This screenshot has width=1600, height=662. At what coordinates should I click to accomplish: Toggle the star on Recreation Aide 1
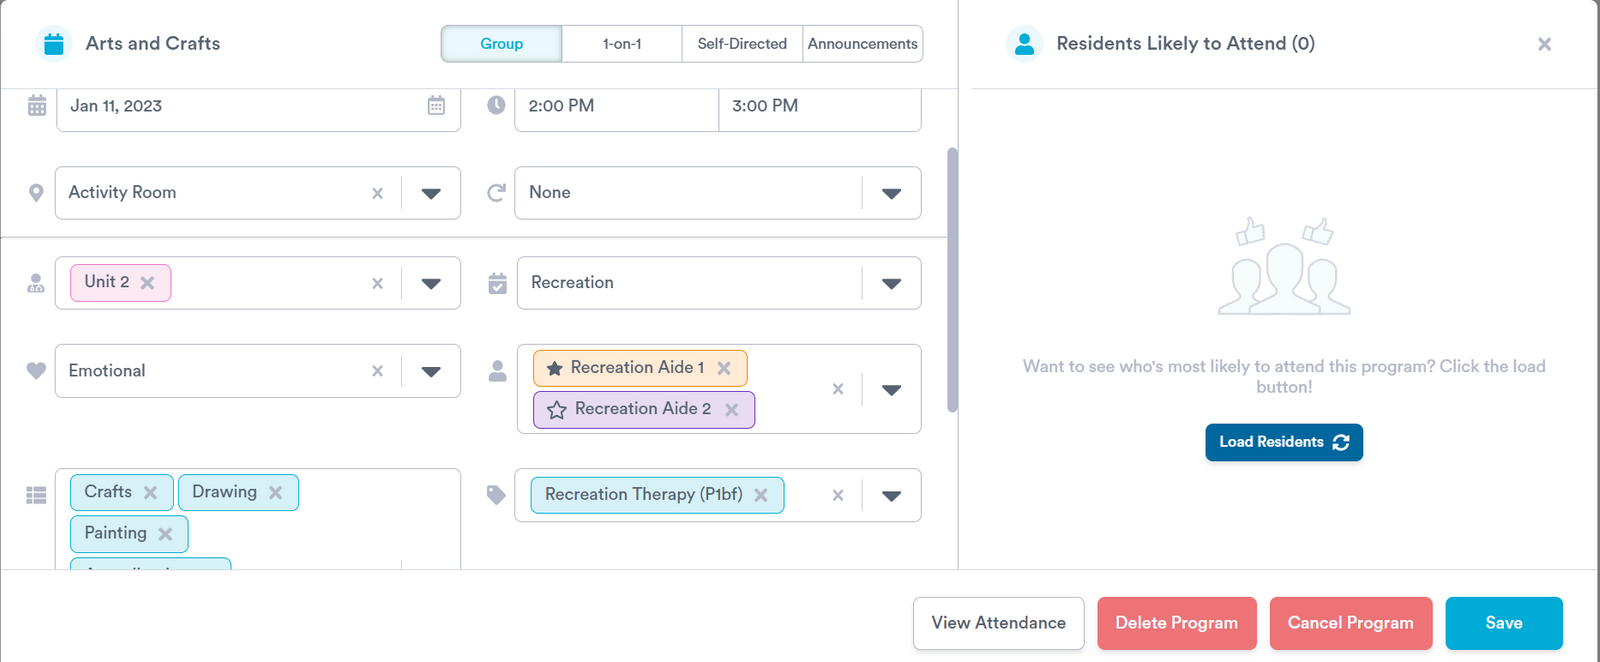pyautogui.click(x=554, y=368)
